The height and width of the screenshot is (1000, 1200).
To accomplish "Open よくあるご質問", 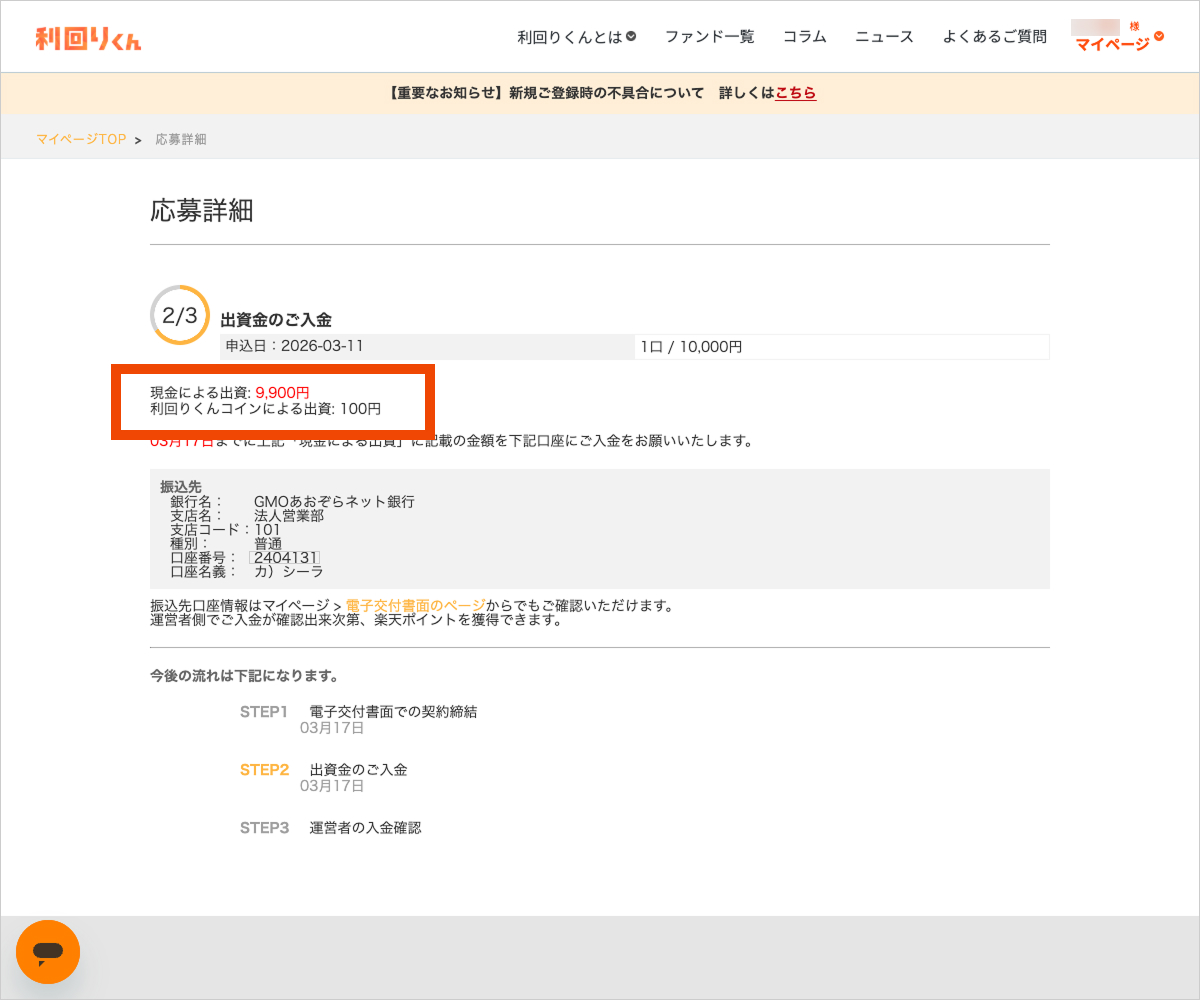I will click(994, 37).
